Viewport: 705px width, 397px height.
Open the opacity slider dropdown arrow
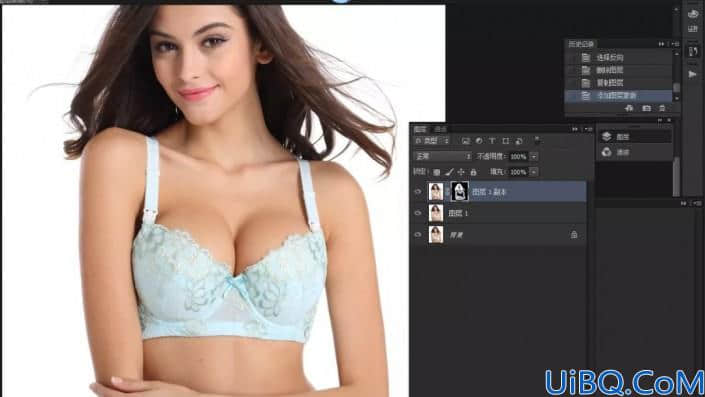534,156
